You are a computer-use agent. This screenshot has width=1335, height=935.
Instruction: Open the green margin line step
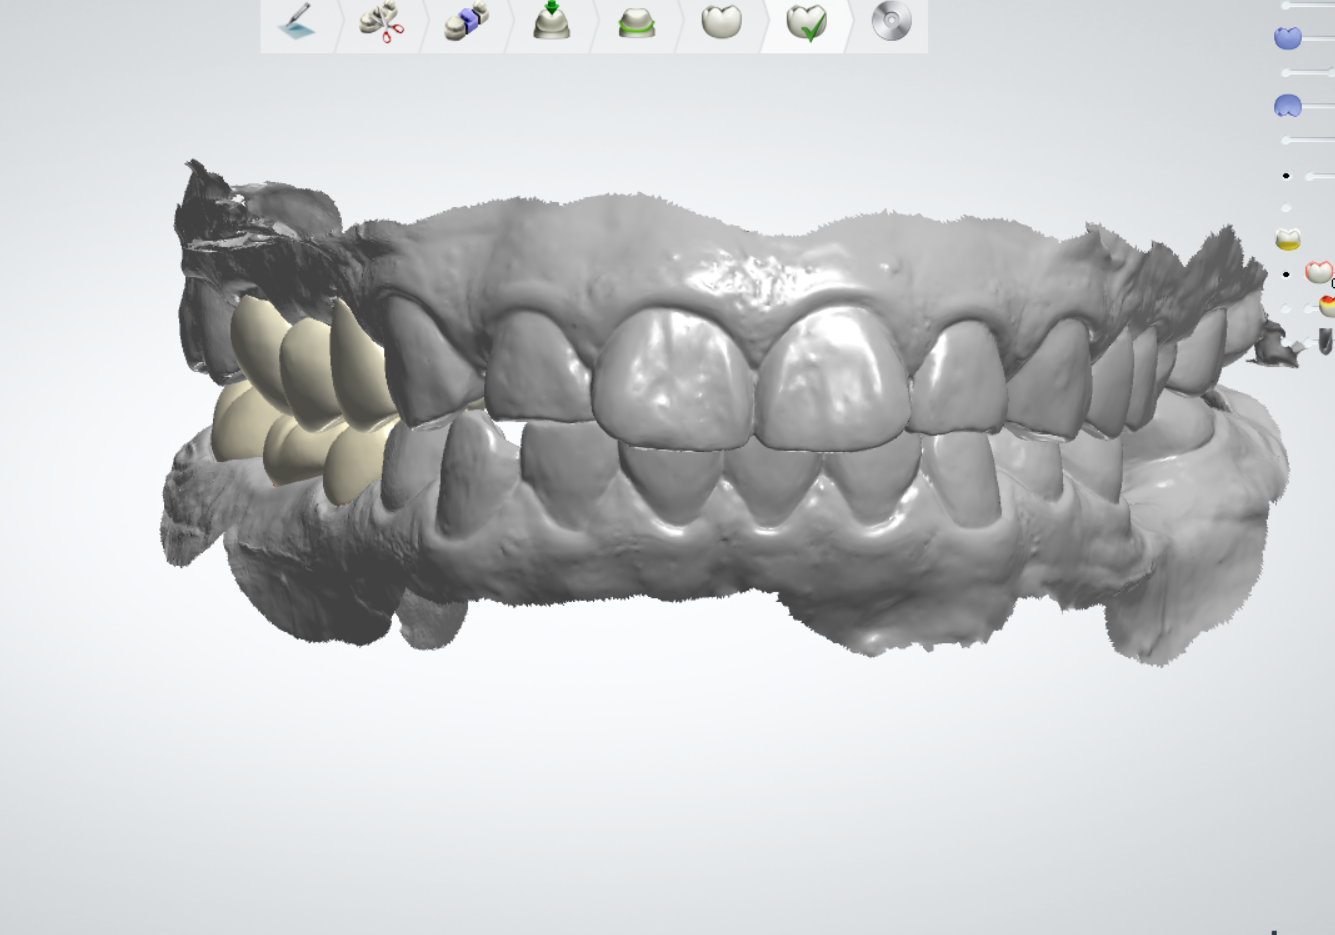(636, 22)
